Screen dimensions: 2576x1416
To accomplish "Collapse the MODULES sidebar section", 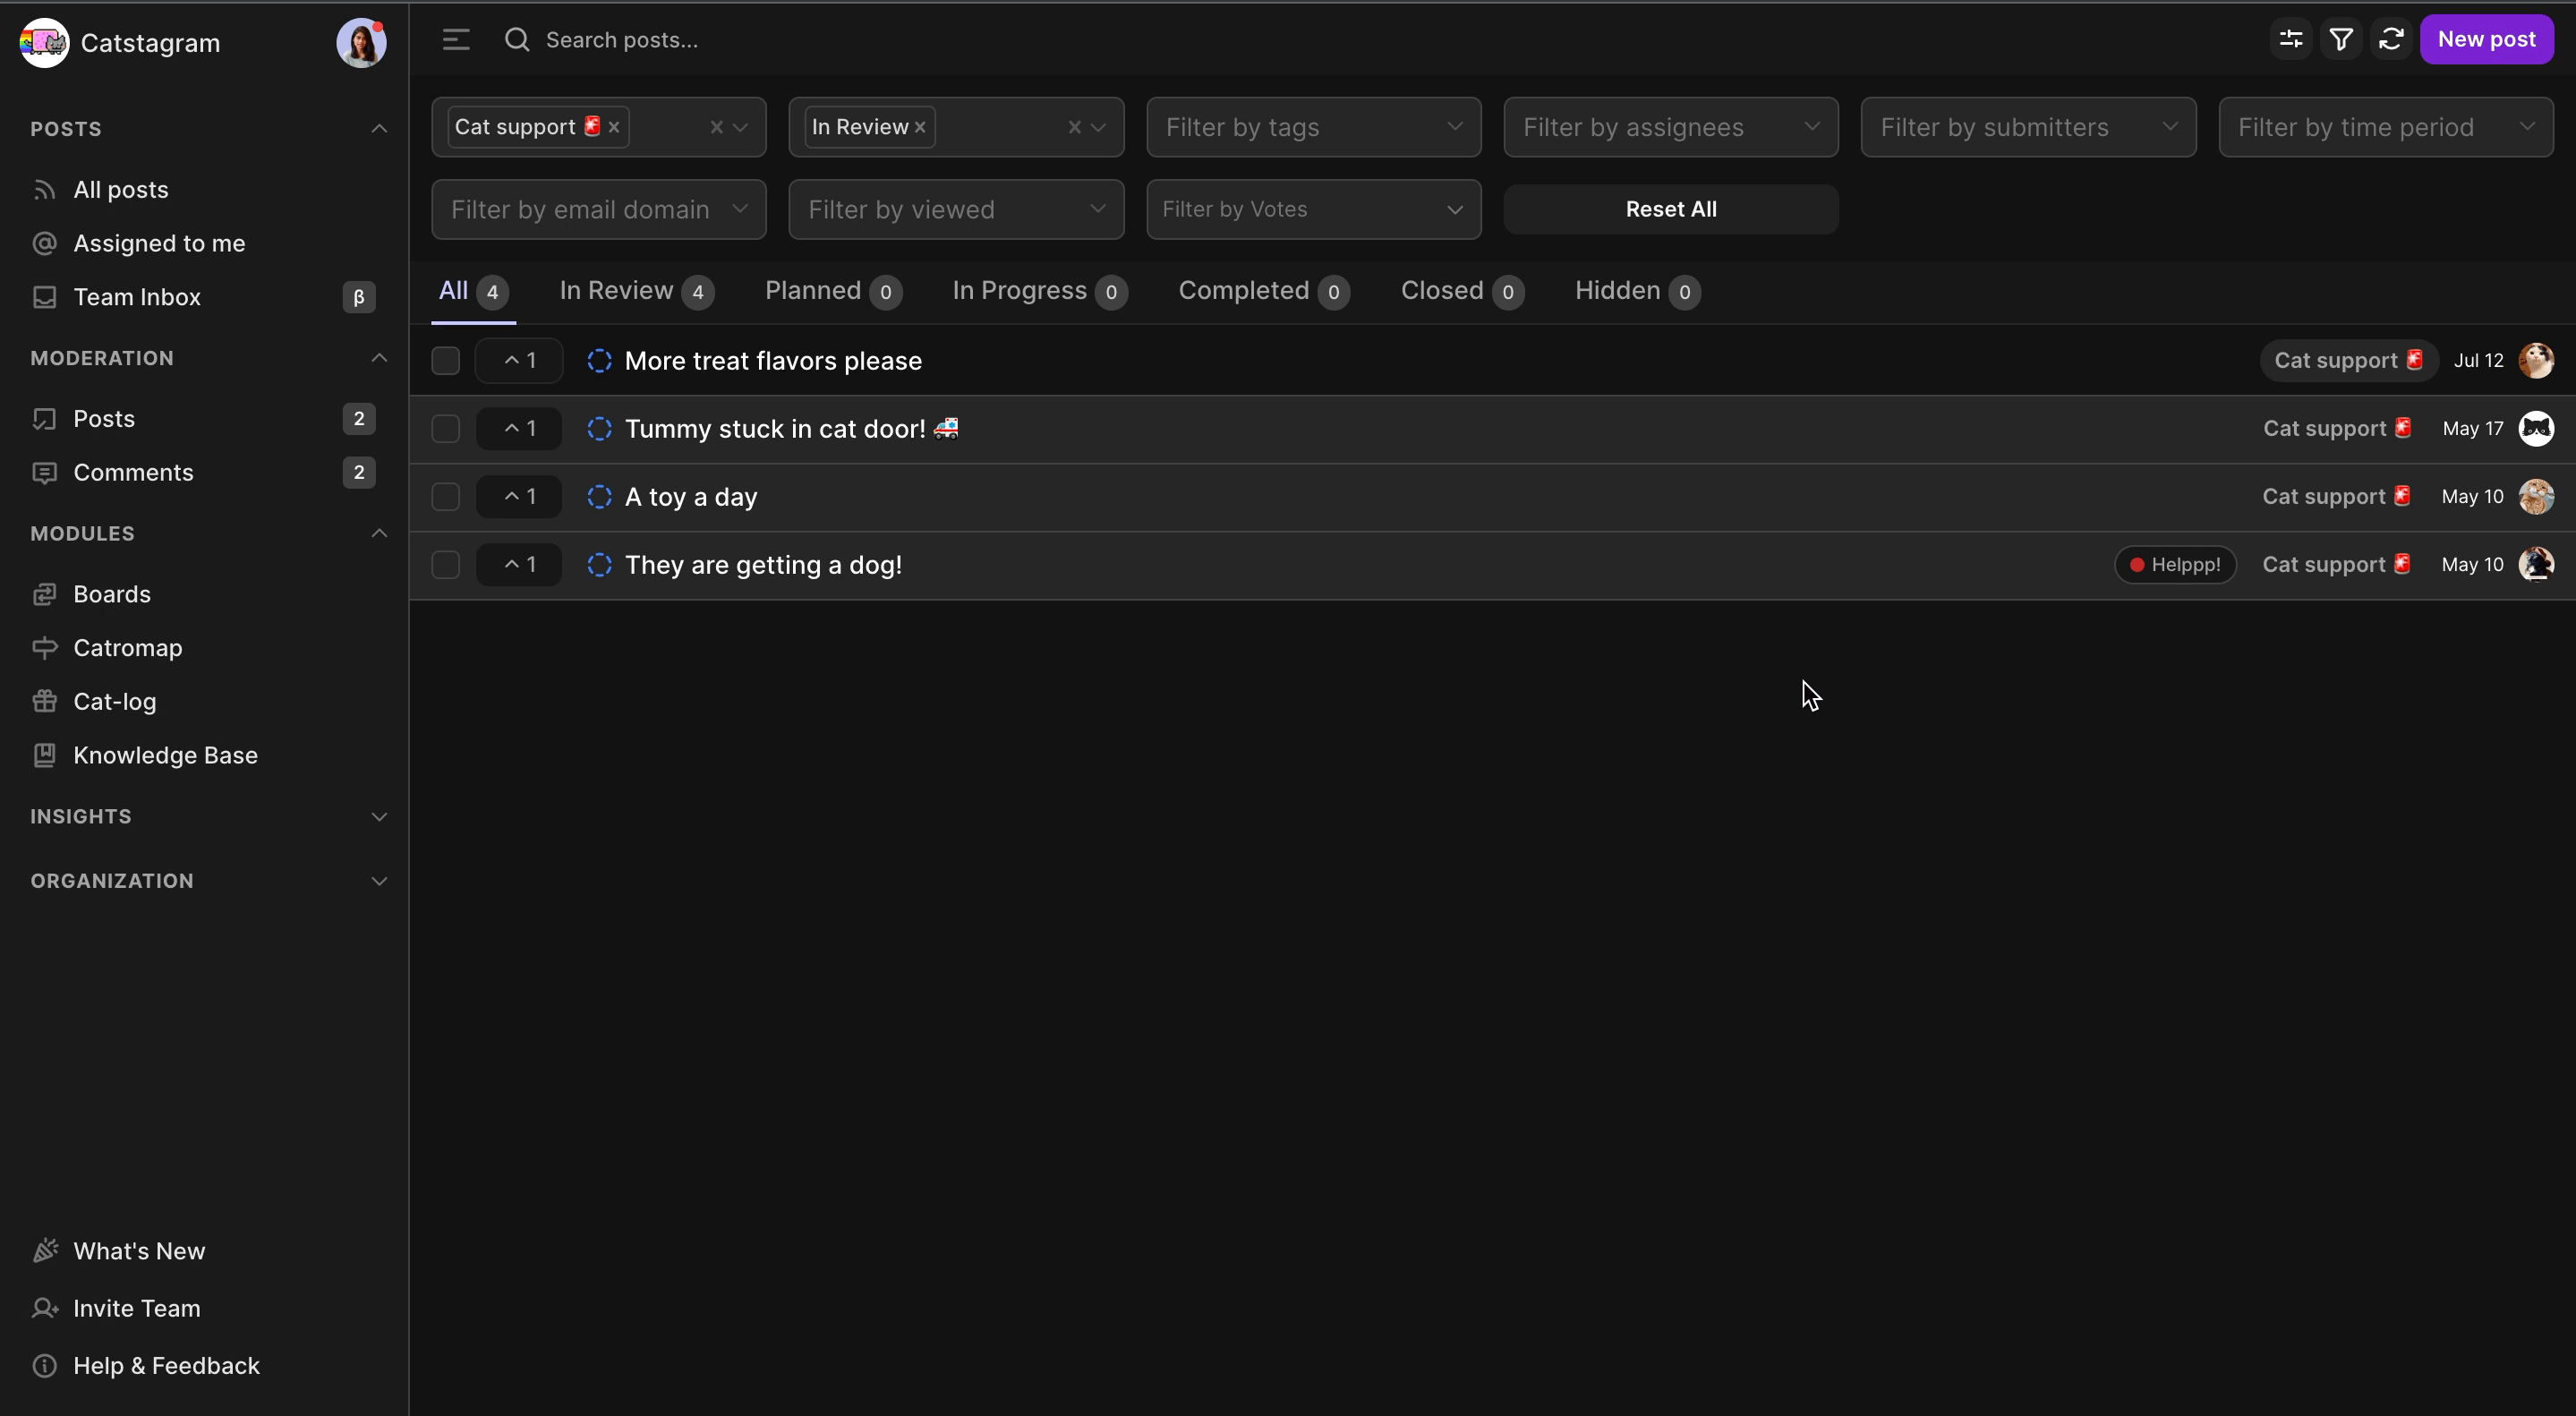I will [379, 533].
